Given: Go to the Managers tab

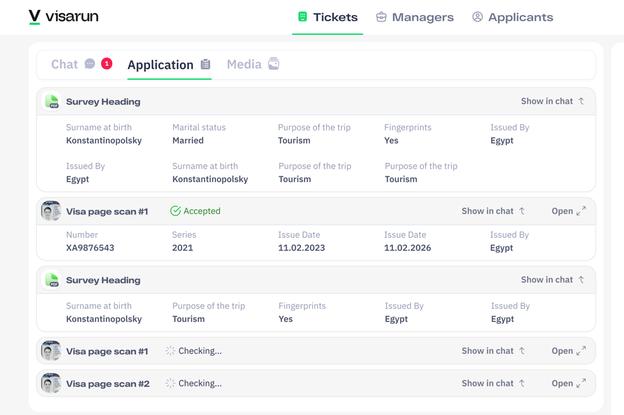Looking at the screenshot, I should [415, 17].
